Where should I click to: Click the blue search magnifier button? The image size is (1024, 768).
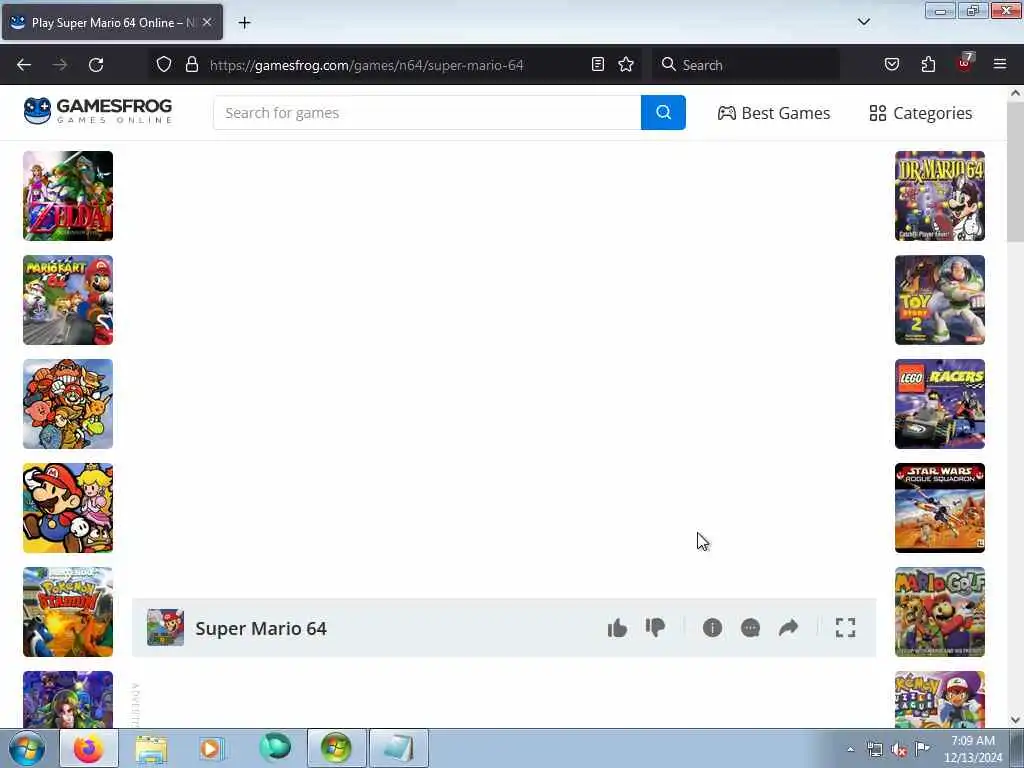tap(664, 112)
